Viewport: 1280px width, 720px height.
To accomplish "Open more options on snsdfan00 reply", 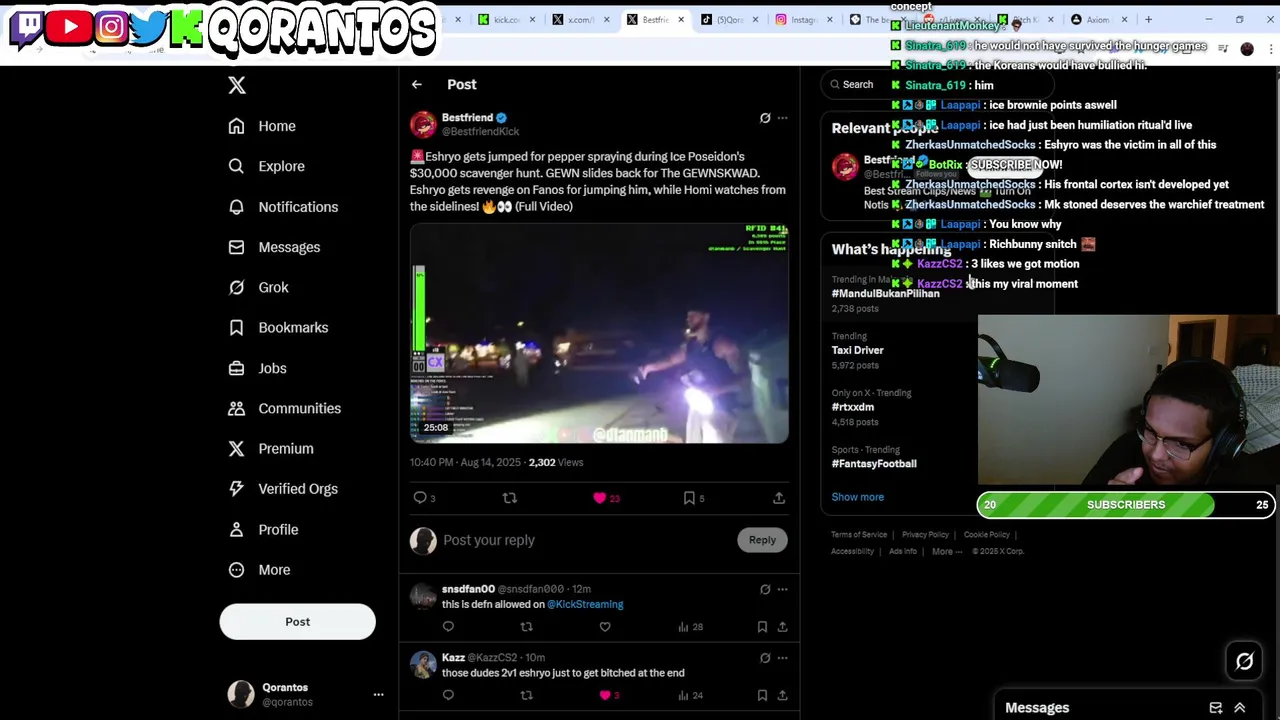I will click(782, 589).
